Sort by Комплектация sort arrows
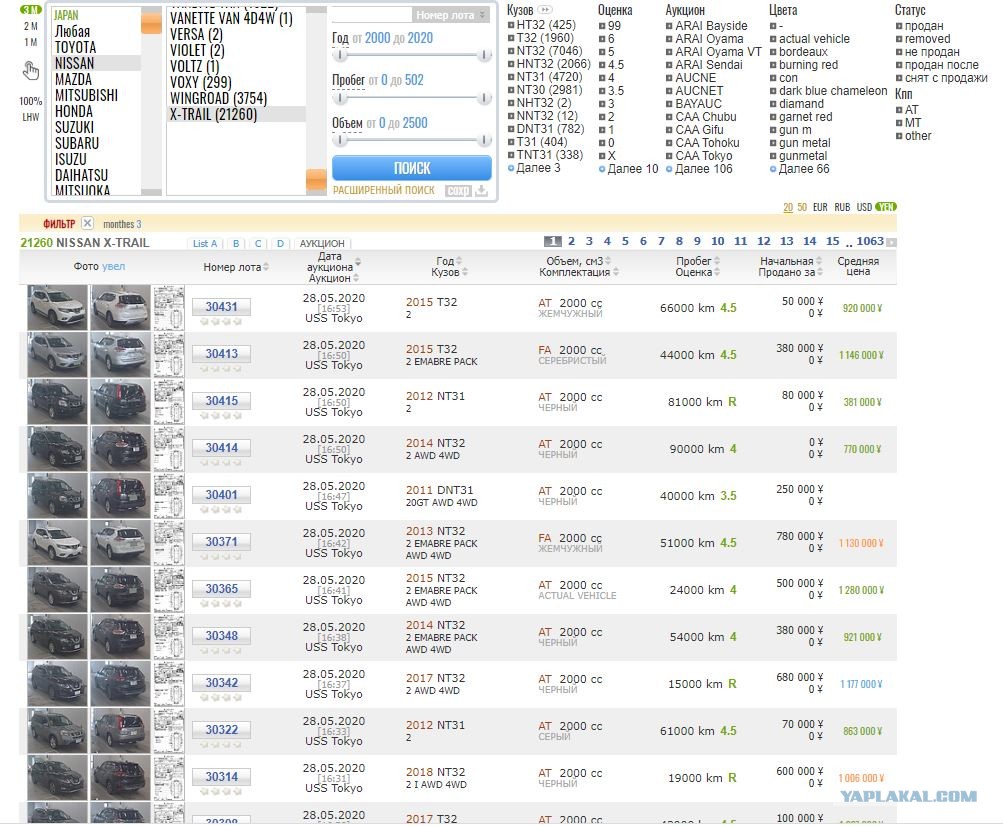The image size is (1003, 826). click(615, 272)
